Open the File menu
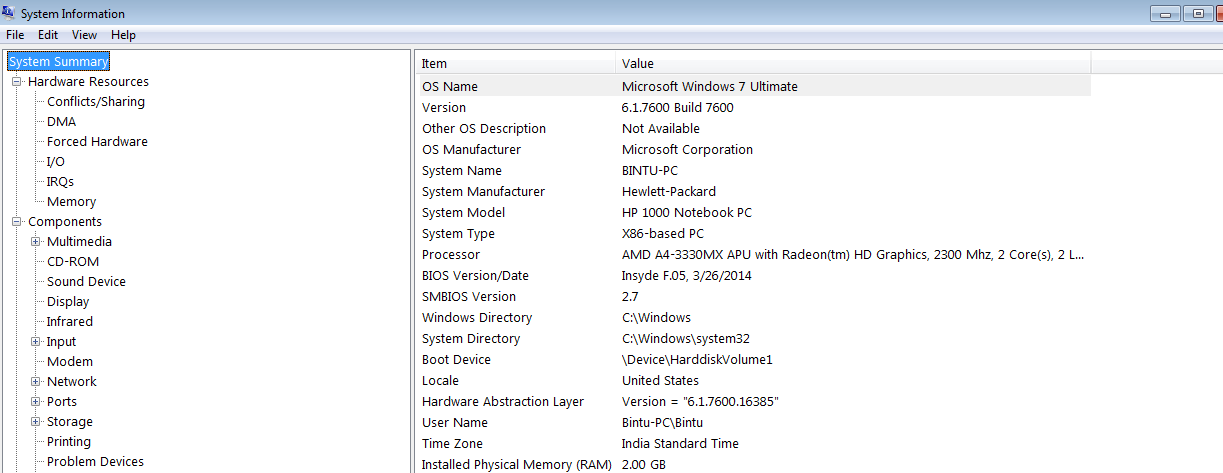This screenshot has width=1223, height=473. [x=15, y=35]
